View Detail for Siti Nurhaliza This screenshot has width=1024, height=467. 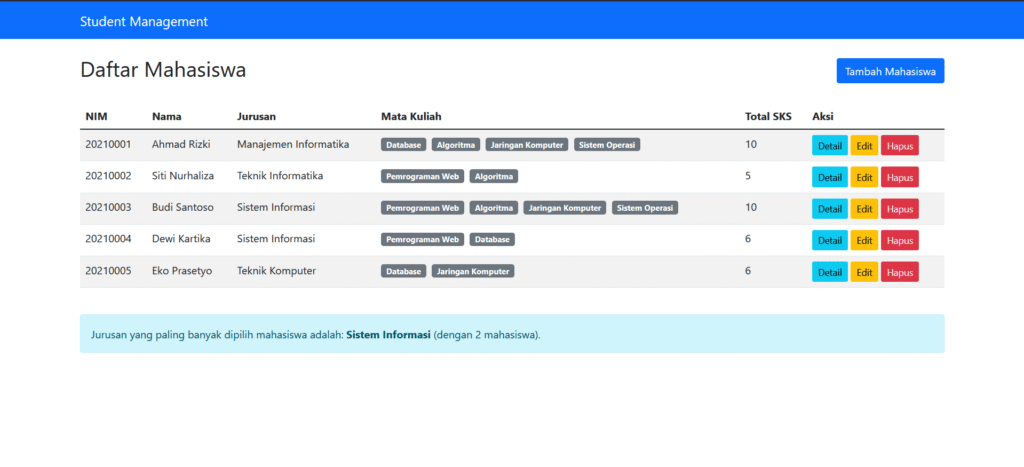[829, 177]
